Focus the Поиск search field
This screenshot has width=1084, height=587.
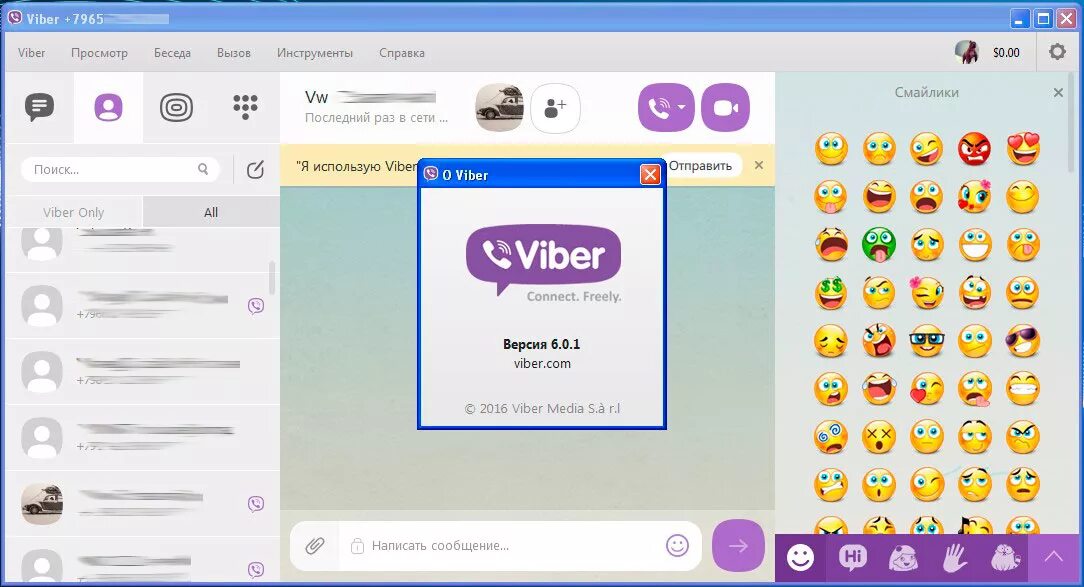(x=120, y=169)
